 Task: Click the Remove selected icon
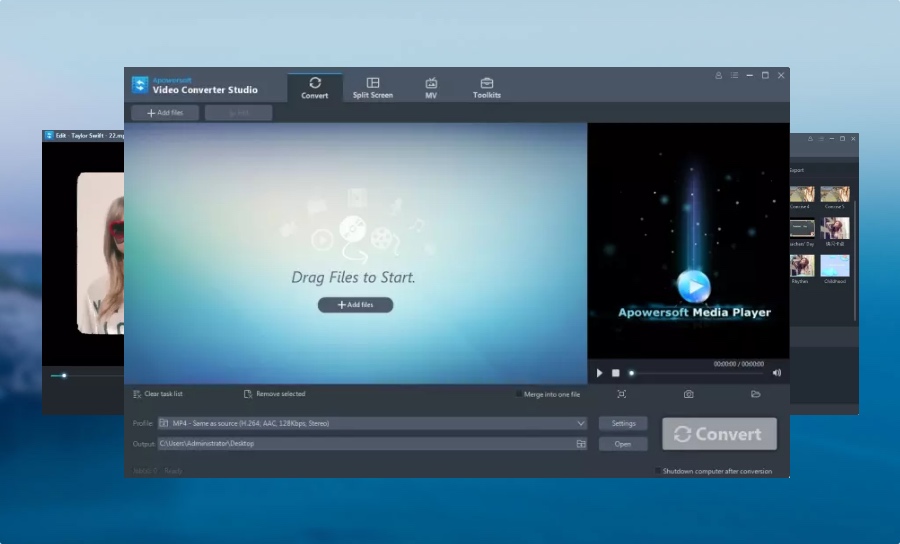tap(248, 394)
